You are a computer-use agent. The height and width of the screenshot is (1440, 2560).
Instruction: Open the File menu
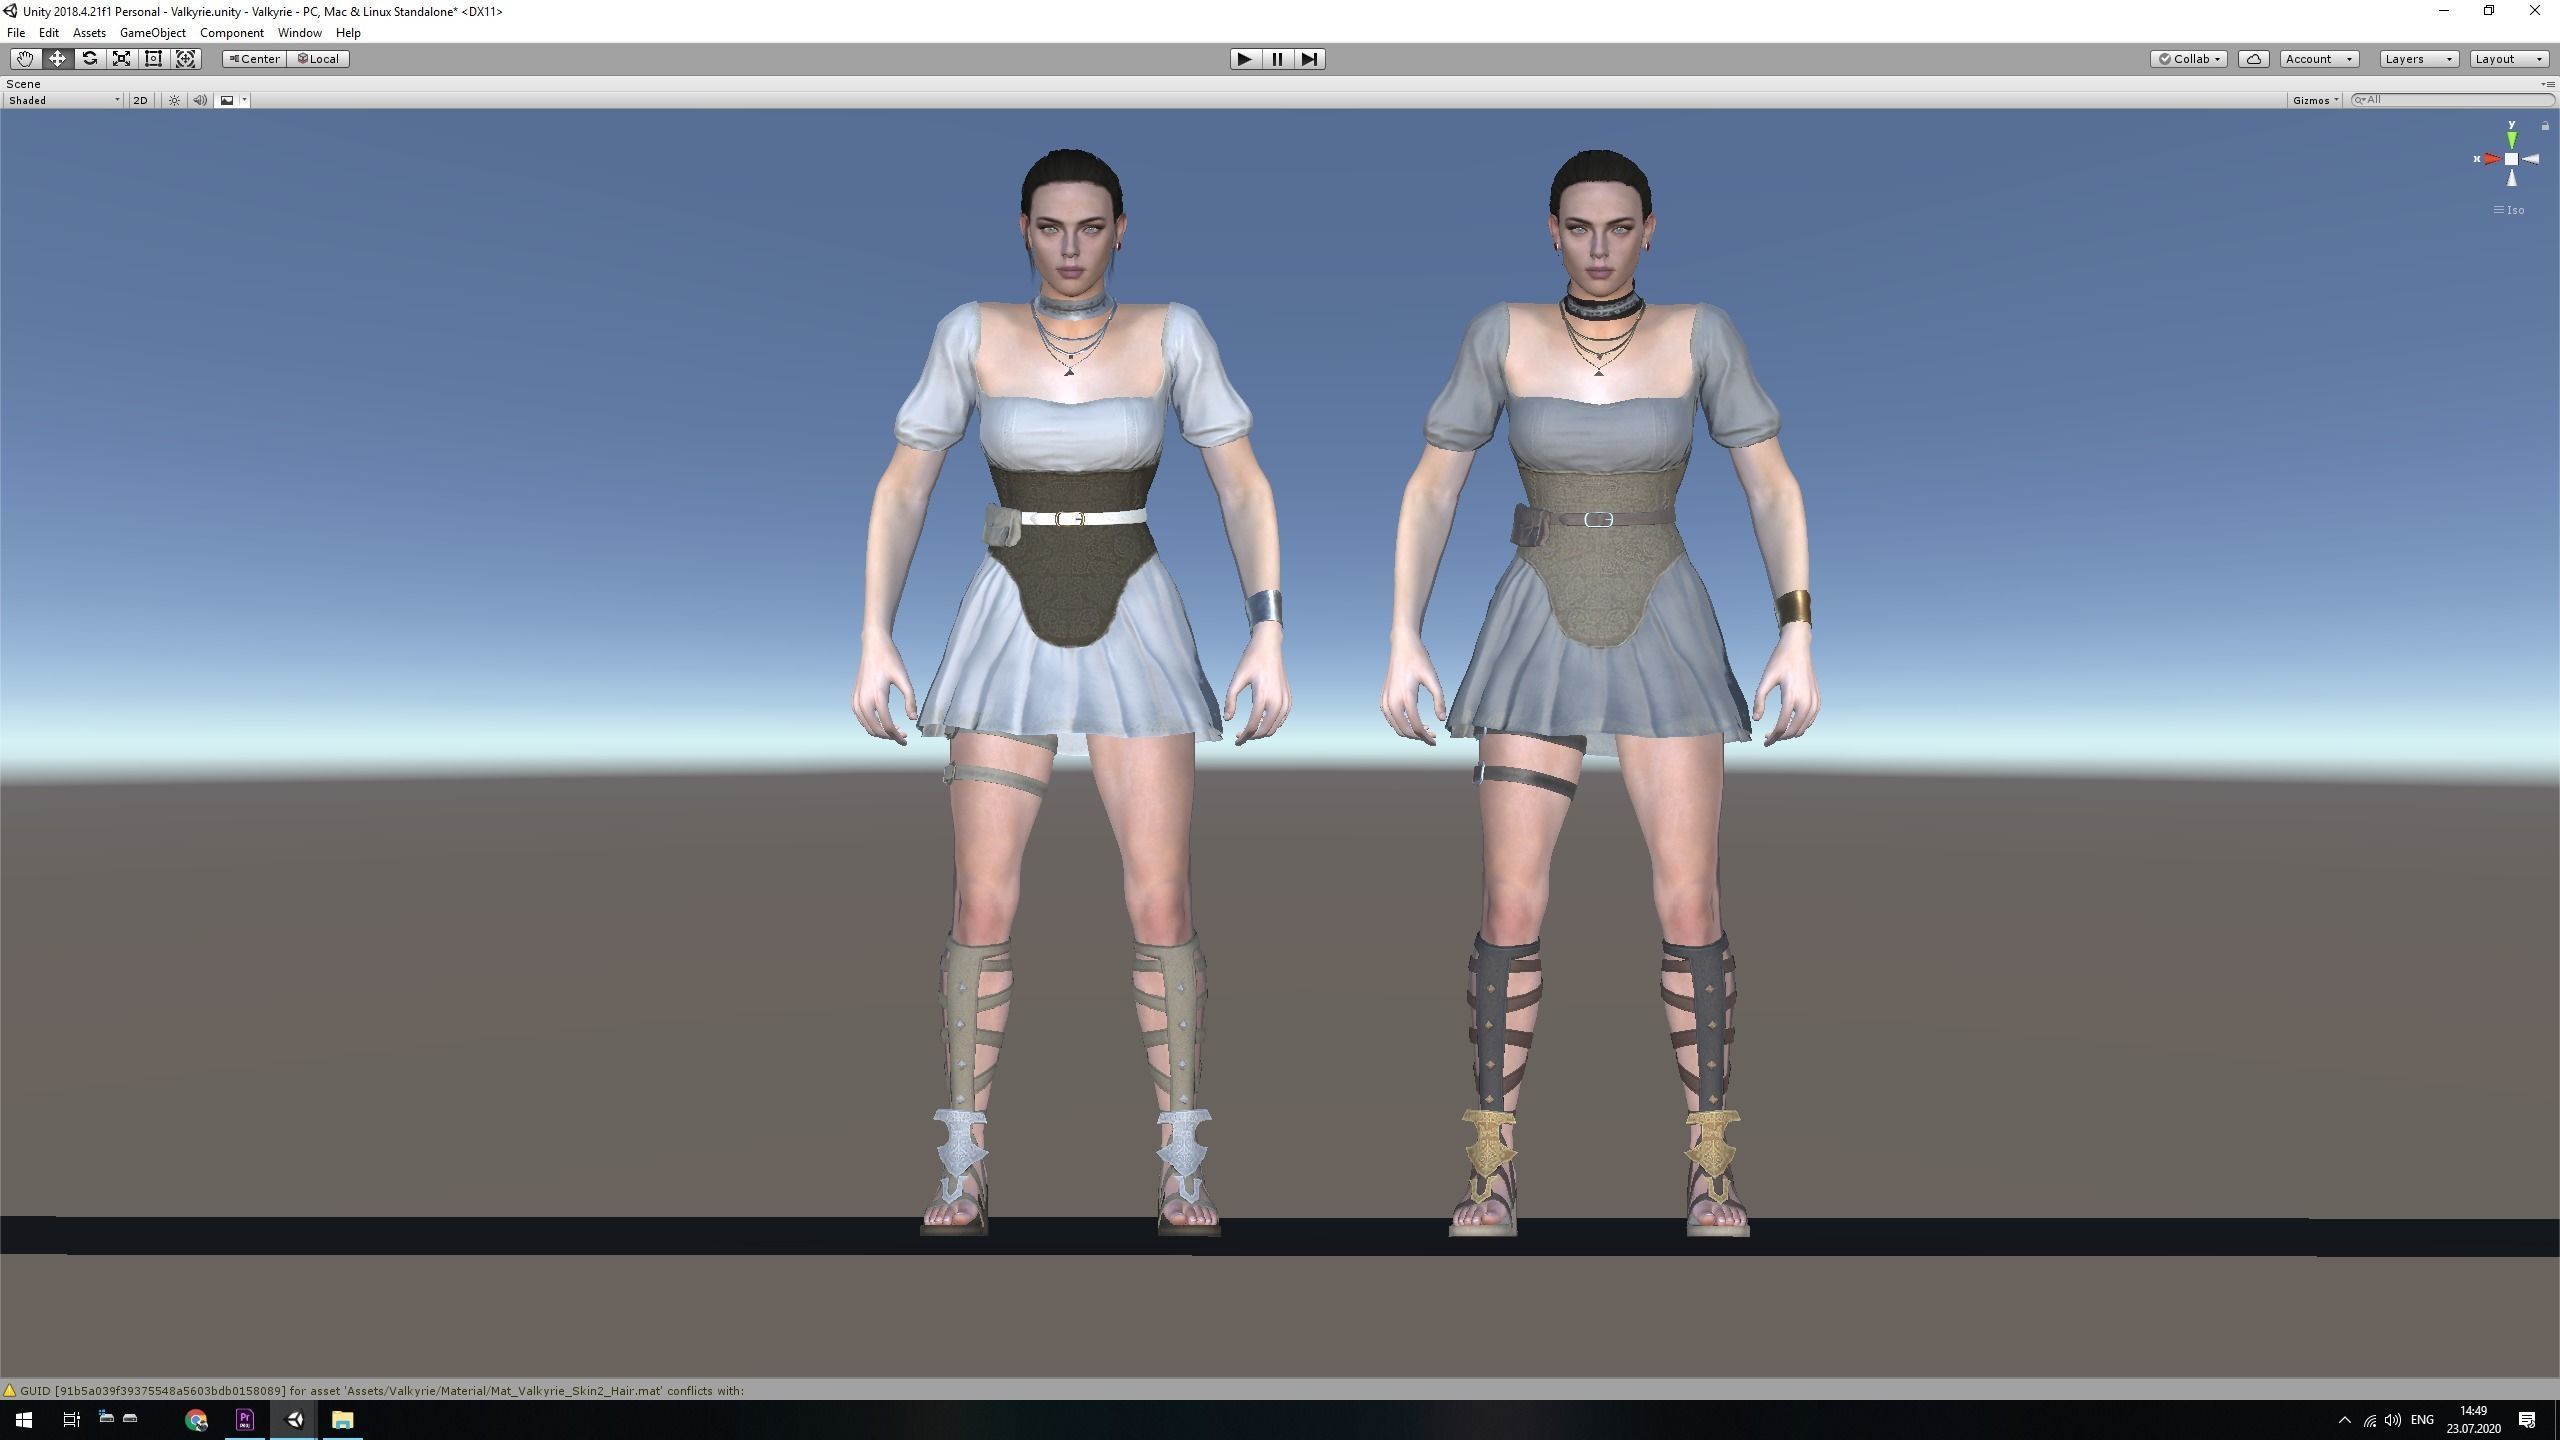point(16,33)
